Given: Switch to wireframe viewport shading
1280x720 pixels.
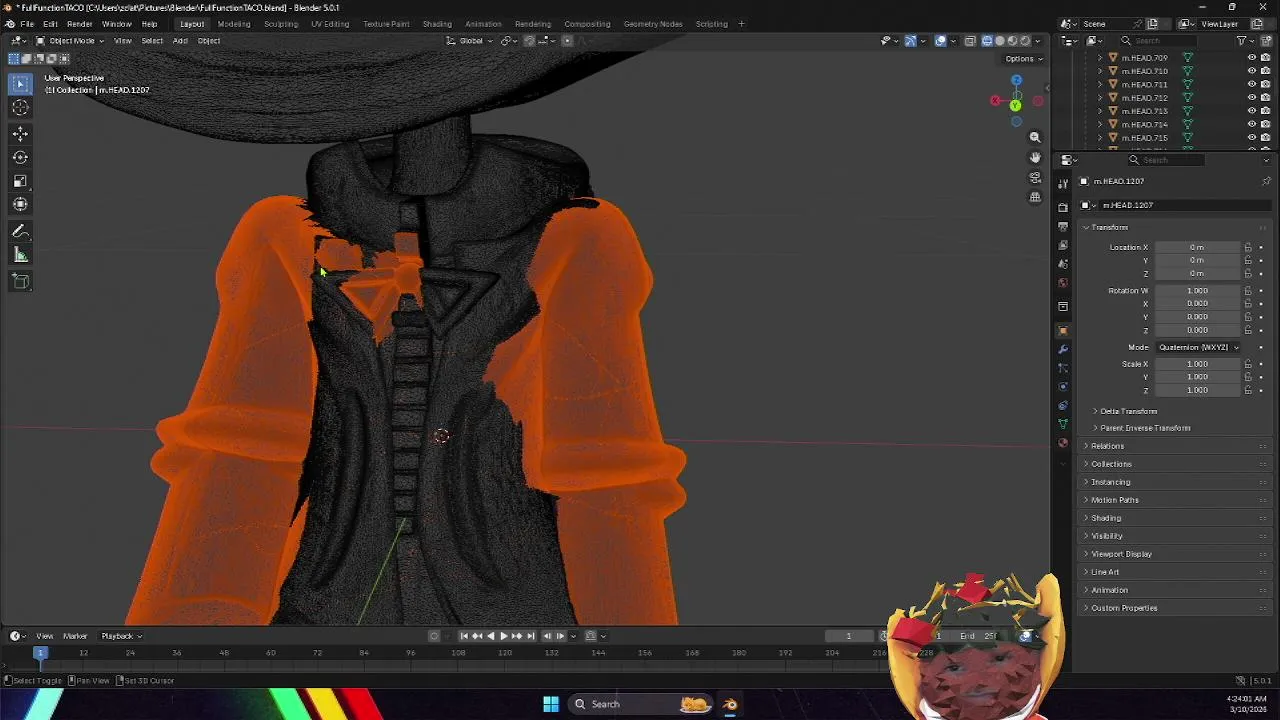Looking at the screenshot, I should pos(987,41).
